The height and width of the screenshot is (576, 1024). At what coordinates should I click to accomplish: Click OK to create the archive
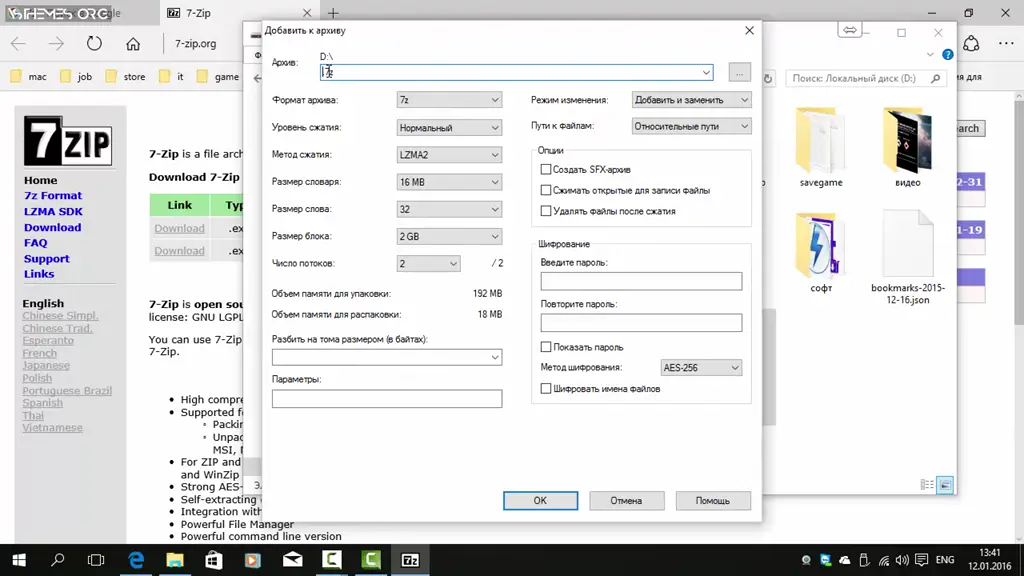(x=540, y=500)
